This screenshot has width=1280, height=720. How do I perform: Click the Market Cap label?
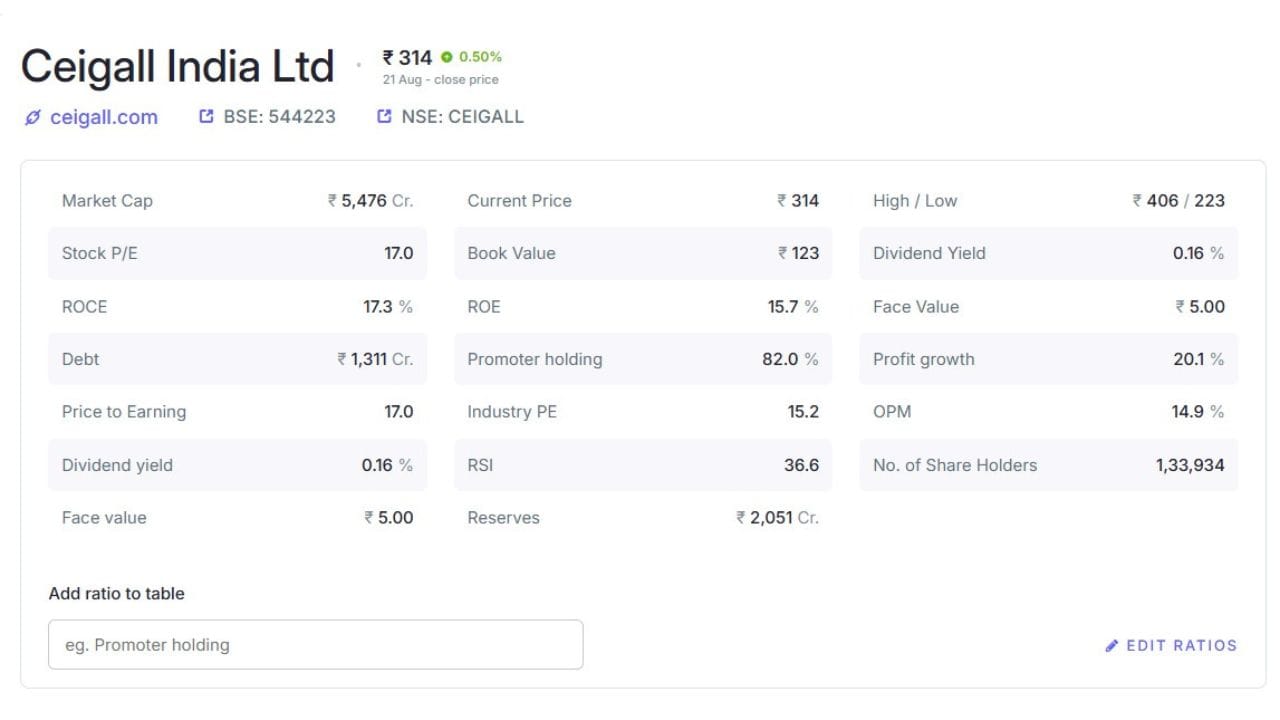tap(107, 201)
